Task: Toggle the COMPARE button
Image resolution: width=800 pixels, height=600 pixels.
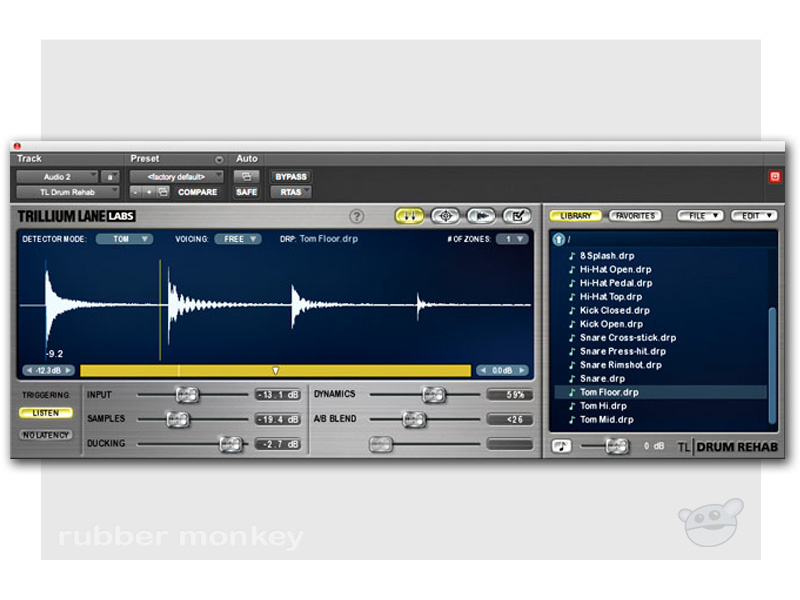Action: (197, 192)
